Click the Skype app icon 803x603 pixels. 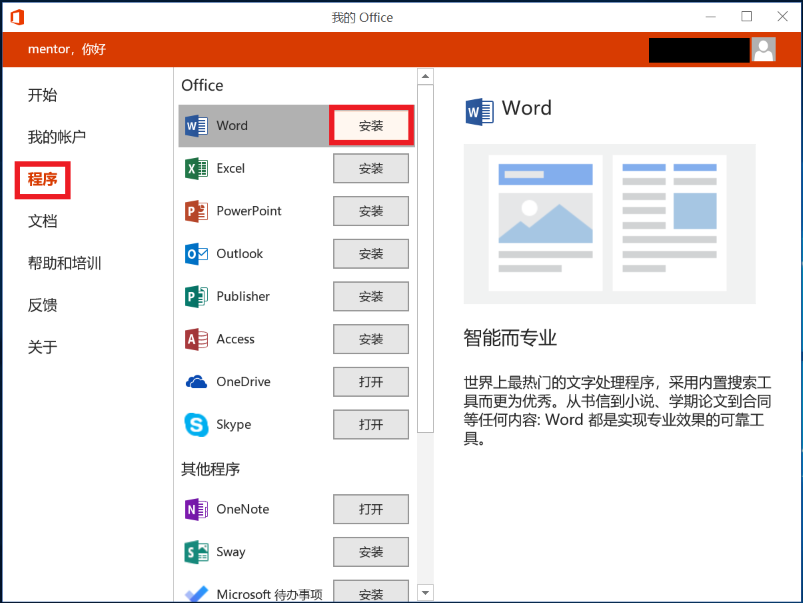(x=196, y=425)
